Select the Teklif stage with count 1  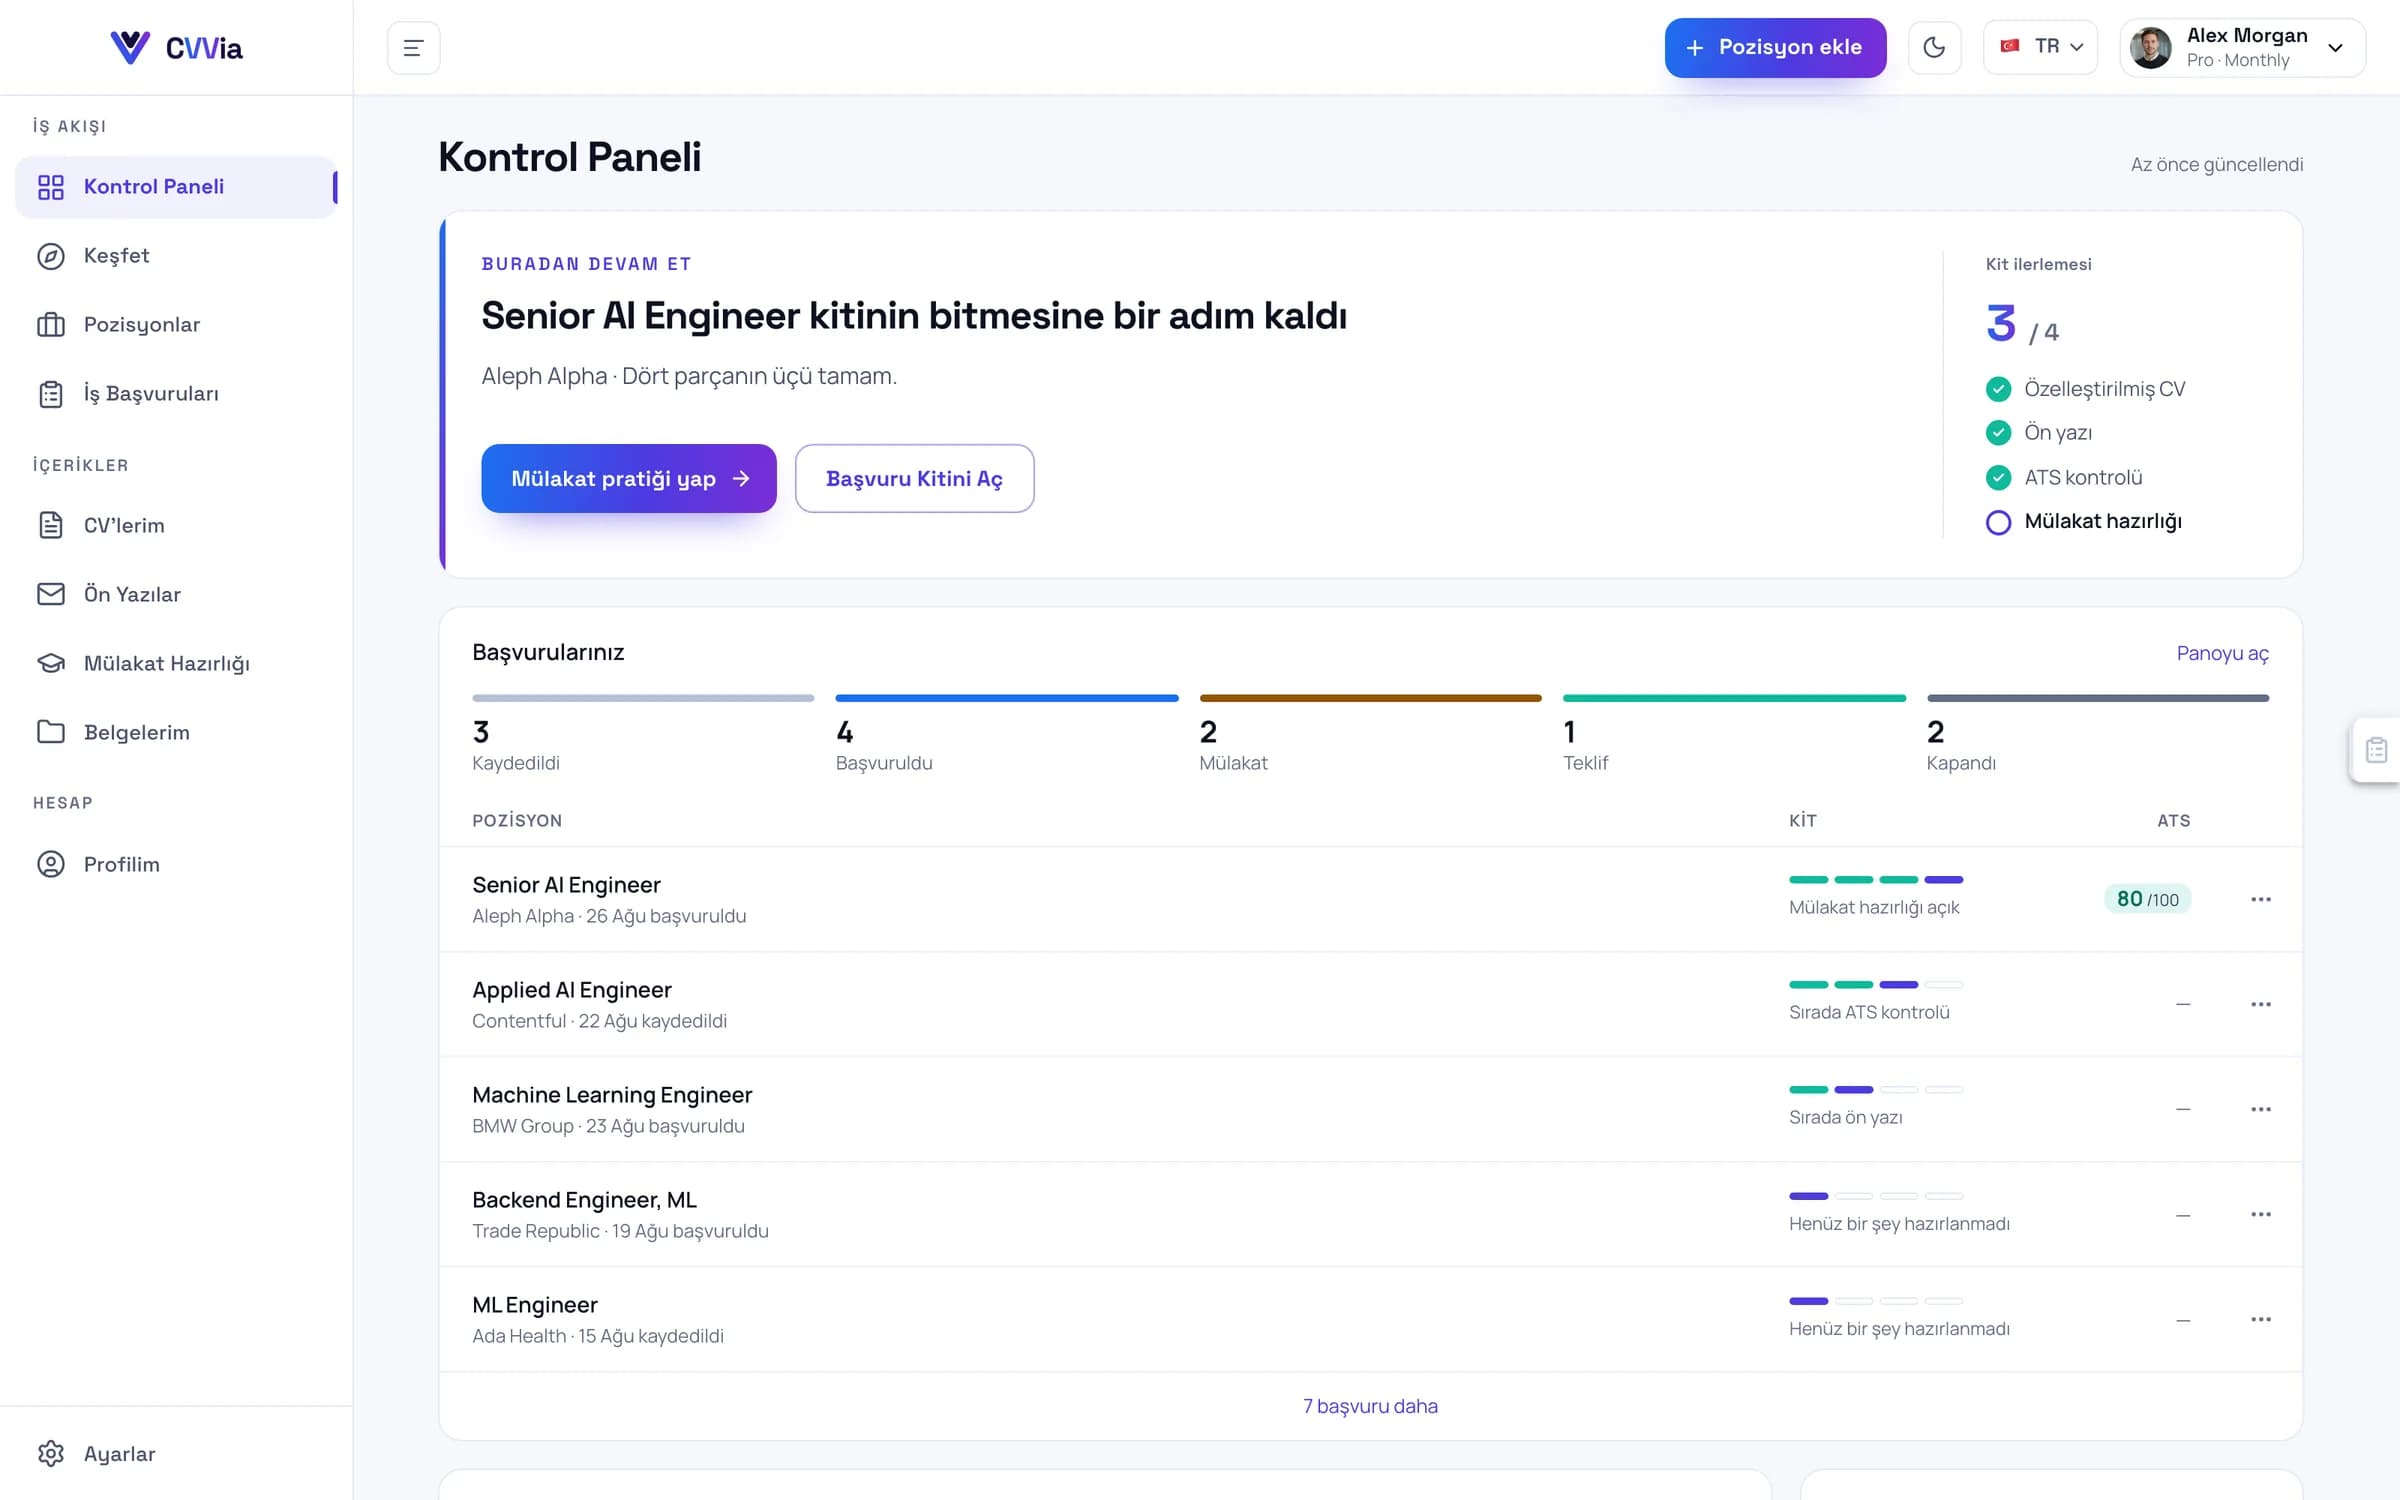pos(1734,734)
